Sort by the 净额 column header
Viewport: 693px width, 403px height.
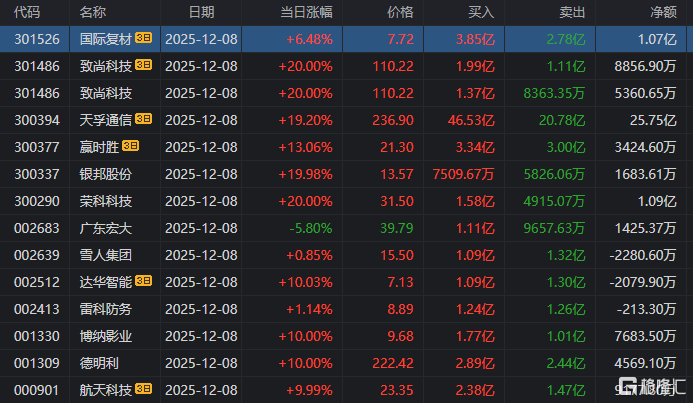pos(662,12)
